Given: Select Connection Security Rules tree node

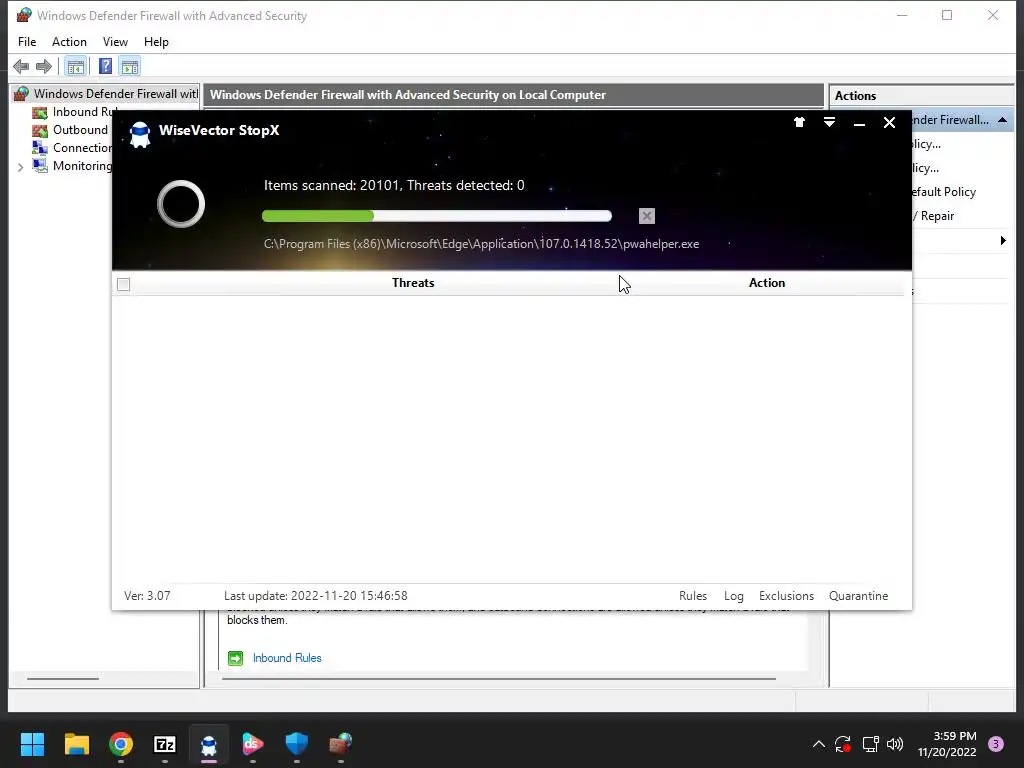Looking at the screenshot, I should pos(72,148).
